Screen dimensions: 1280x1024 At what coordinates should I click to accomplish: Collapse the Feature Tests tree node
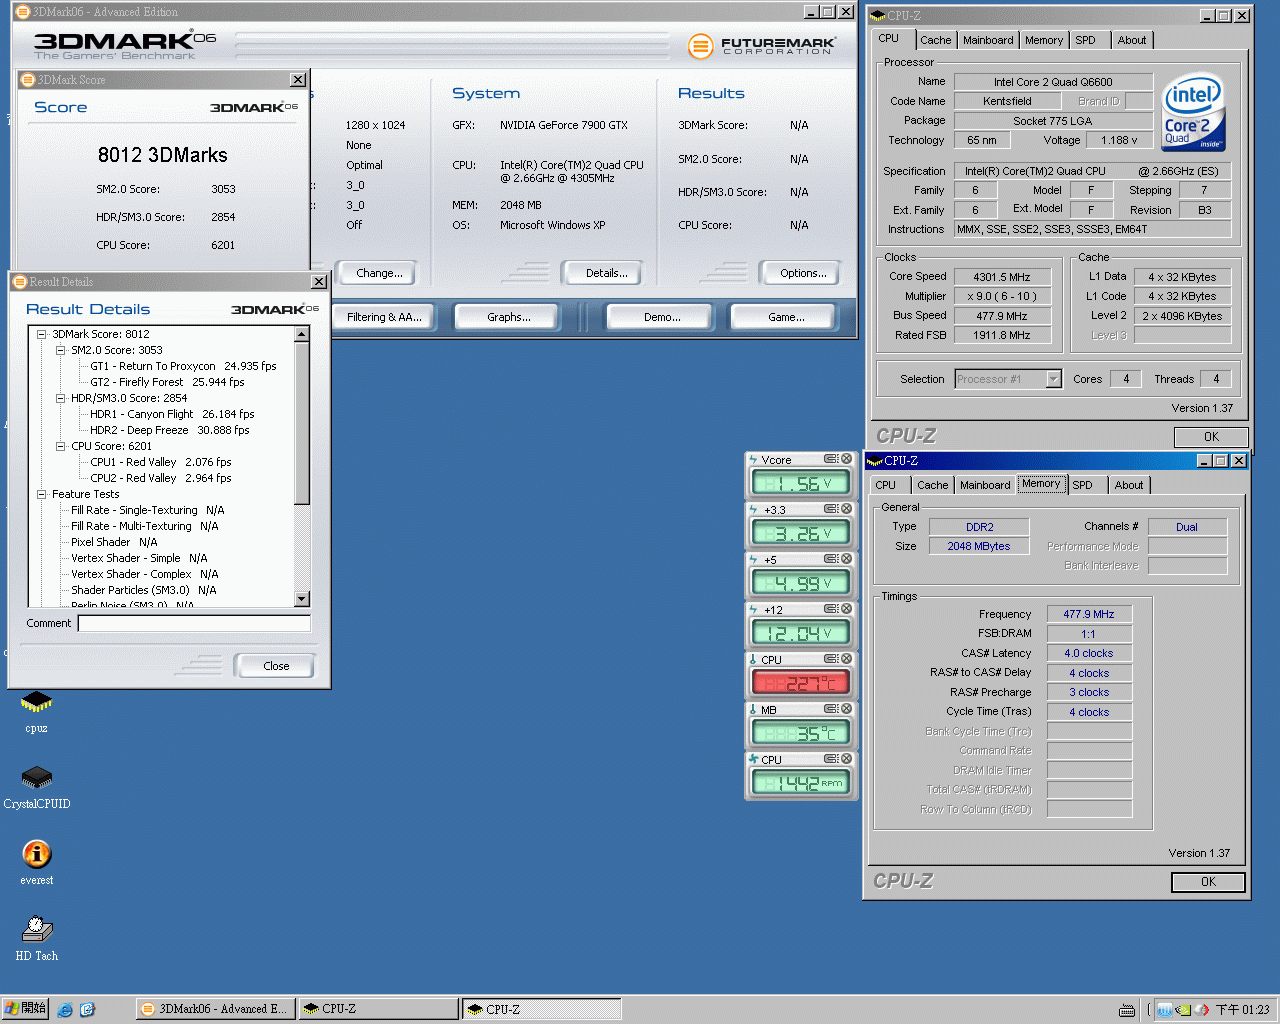(x=42, y=494)
